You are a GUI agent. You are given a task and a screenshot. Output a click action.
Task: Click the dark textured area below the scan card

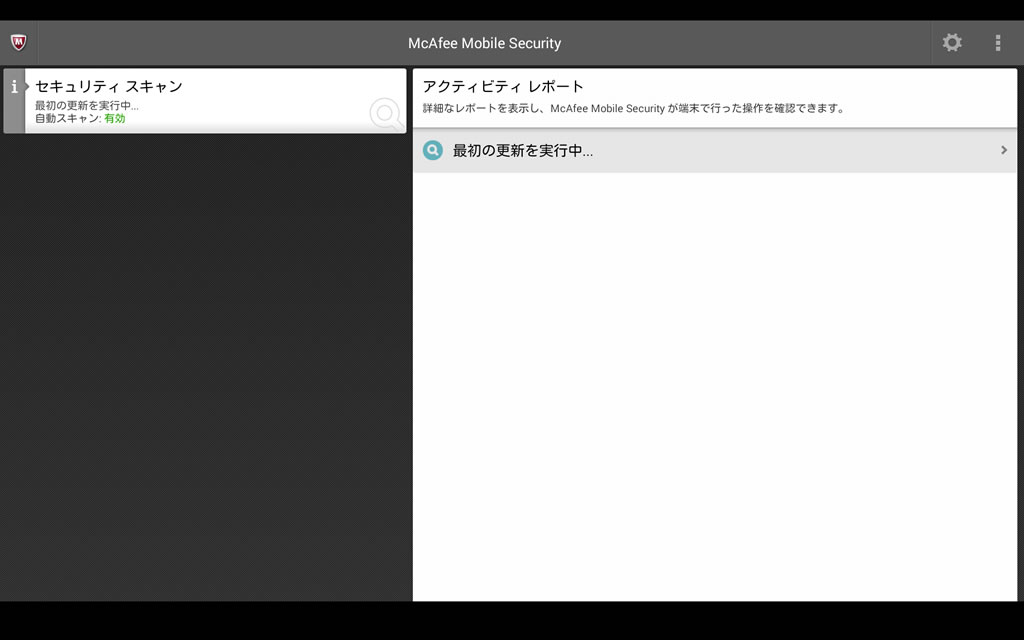(205, 370)
